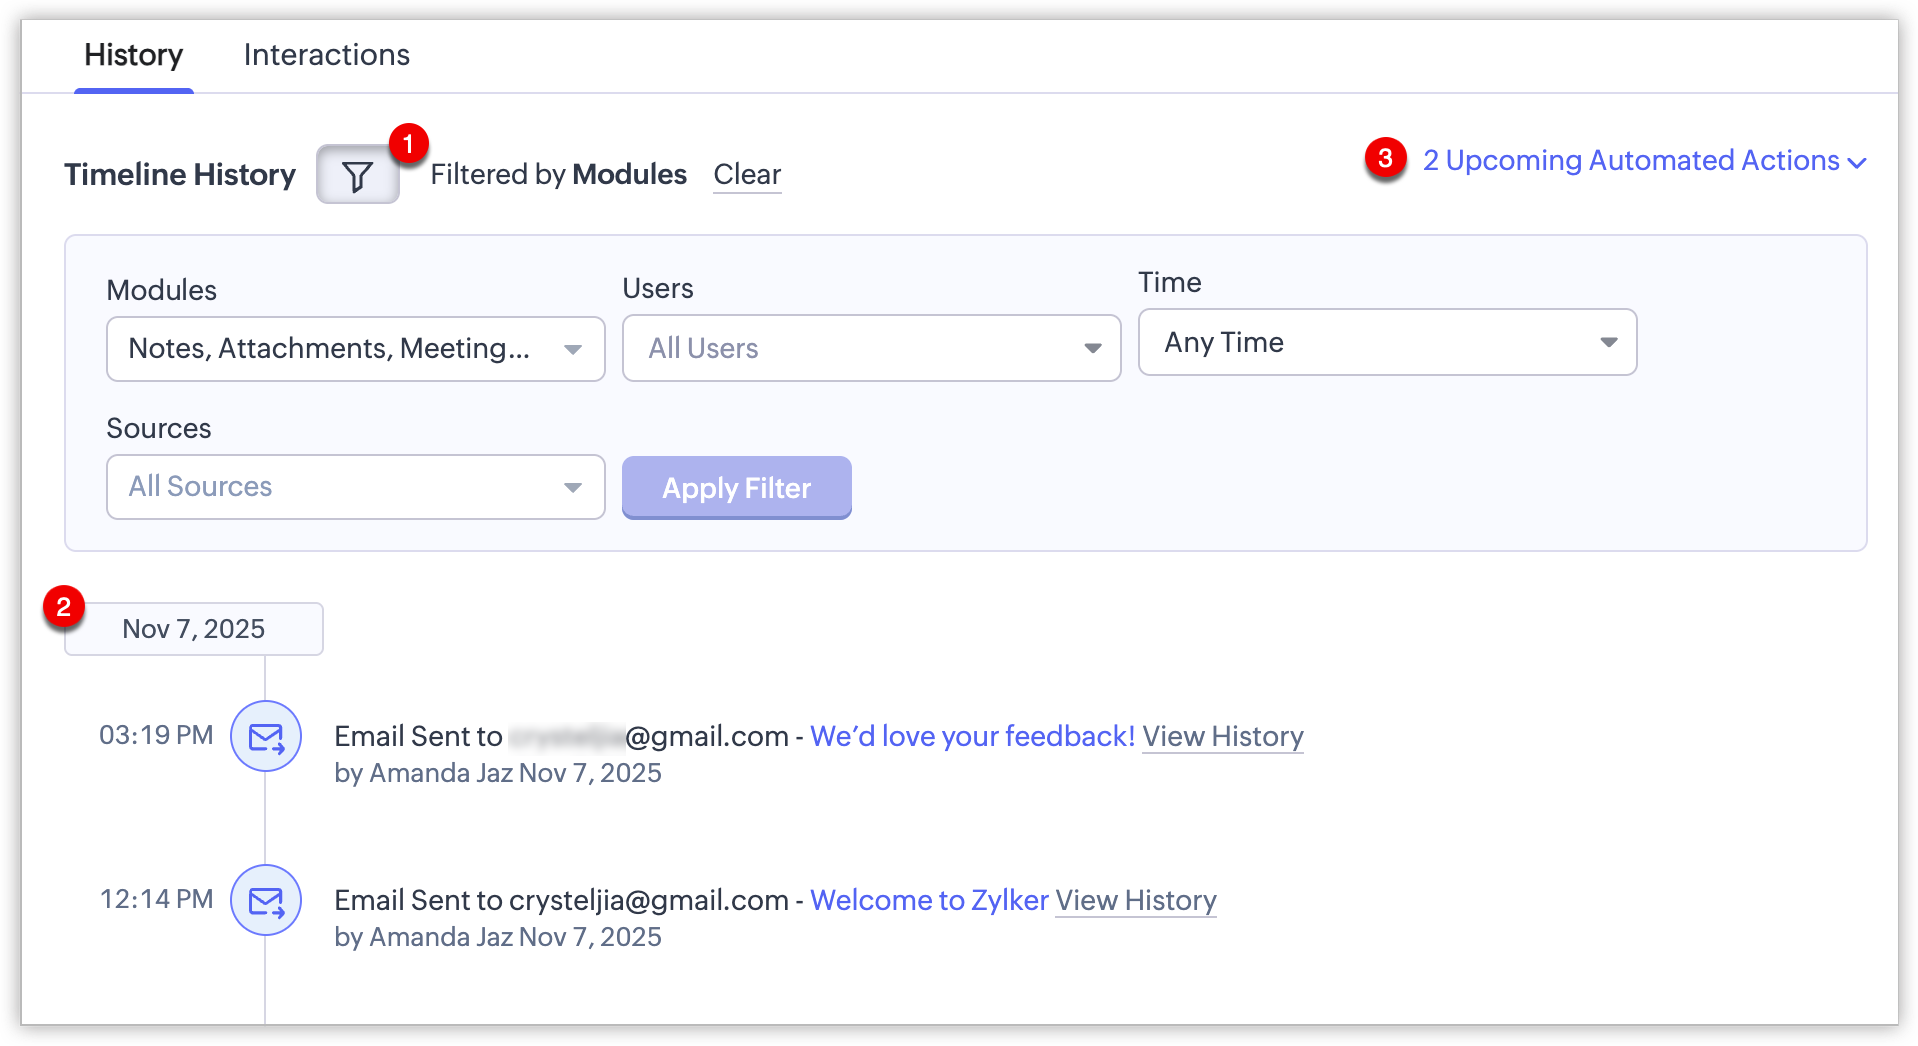Screen dimensions: 1918x1046
Task: Select the Nov 7, 2025 timeline date marker
Action: point(194,629)
